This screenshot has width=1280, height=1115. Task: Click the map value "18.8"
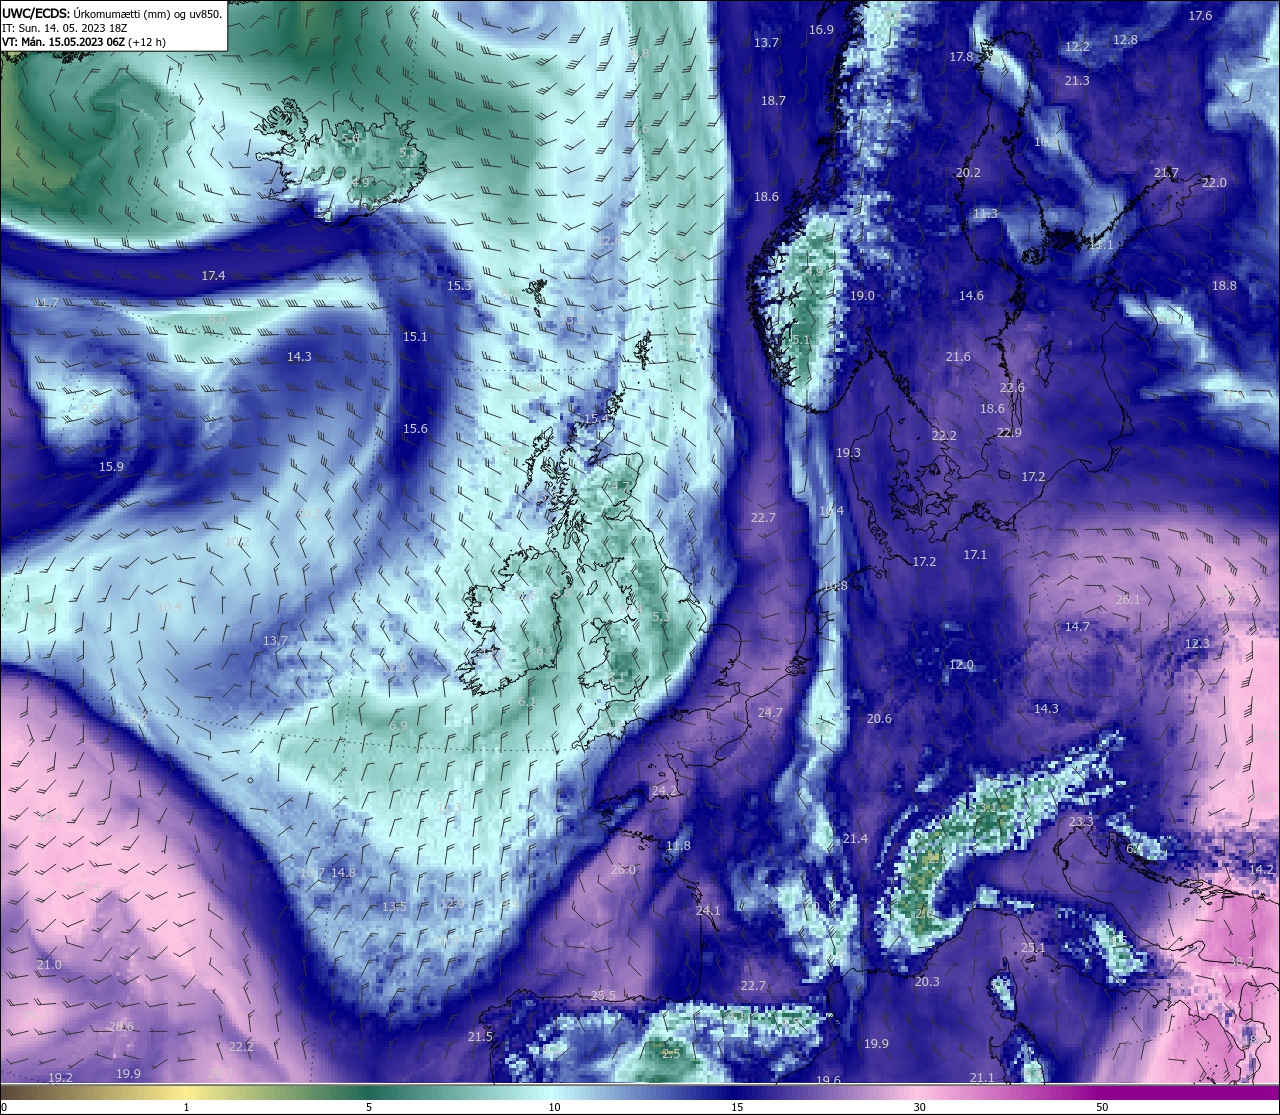point(1224,285)
